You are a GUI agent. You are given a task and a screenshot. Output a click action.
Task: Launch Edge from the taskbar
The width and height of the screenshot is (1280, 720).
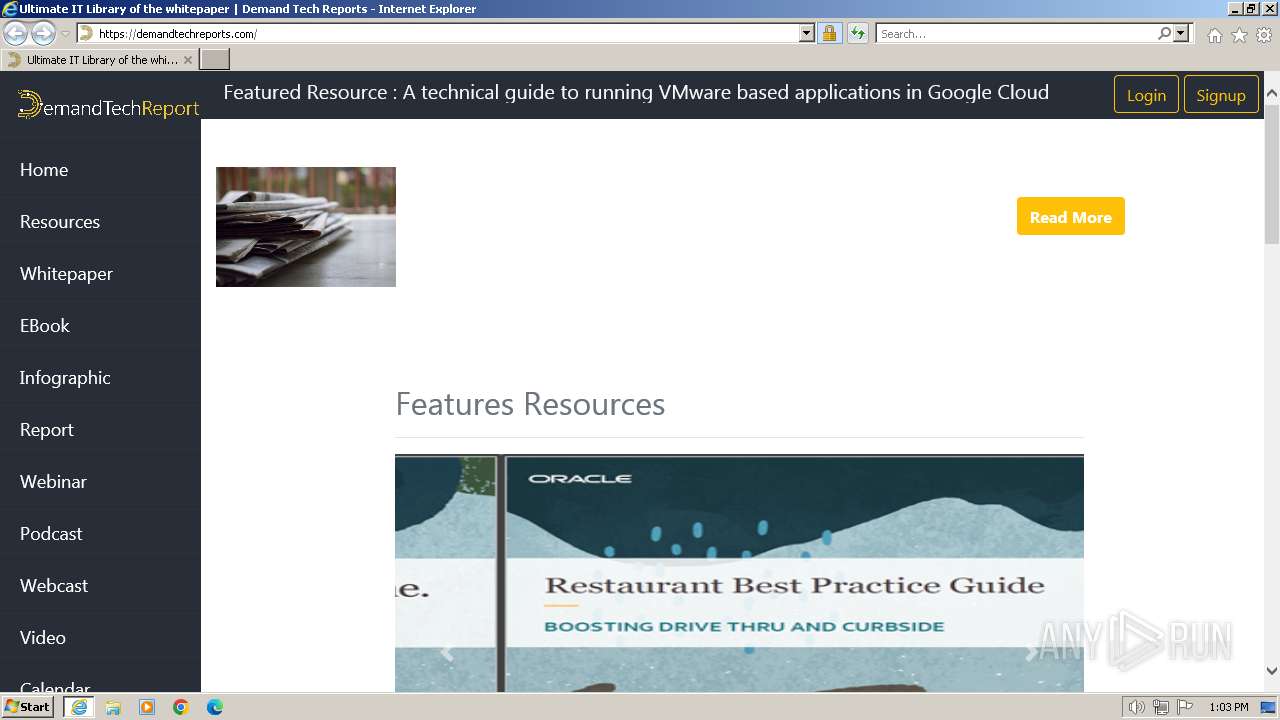[x=215, y=707]
